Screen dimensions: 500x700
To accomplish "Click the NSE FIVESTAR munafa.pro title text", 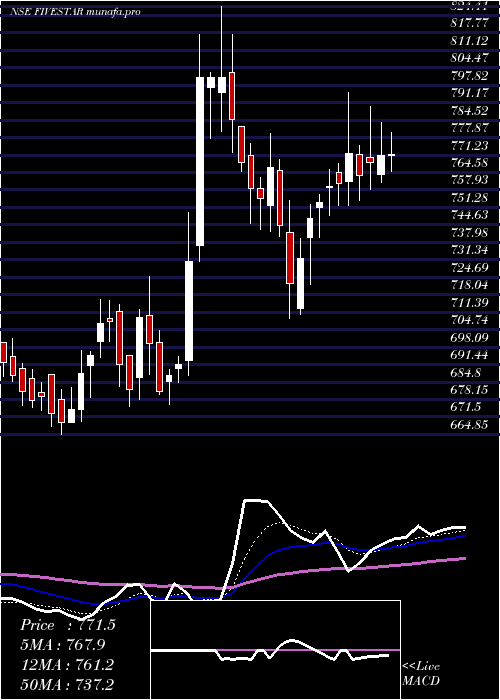I will [75, 12].
